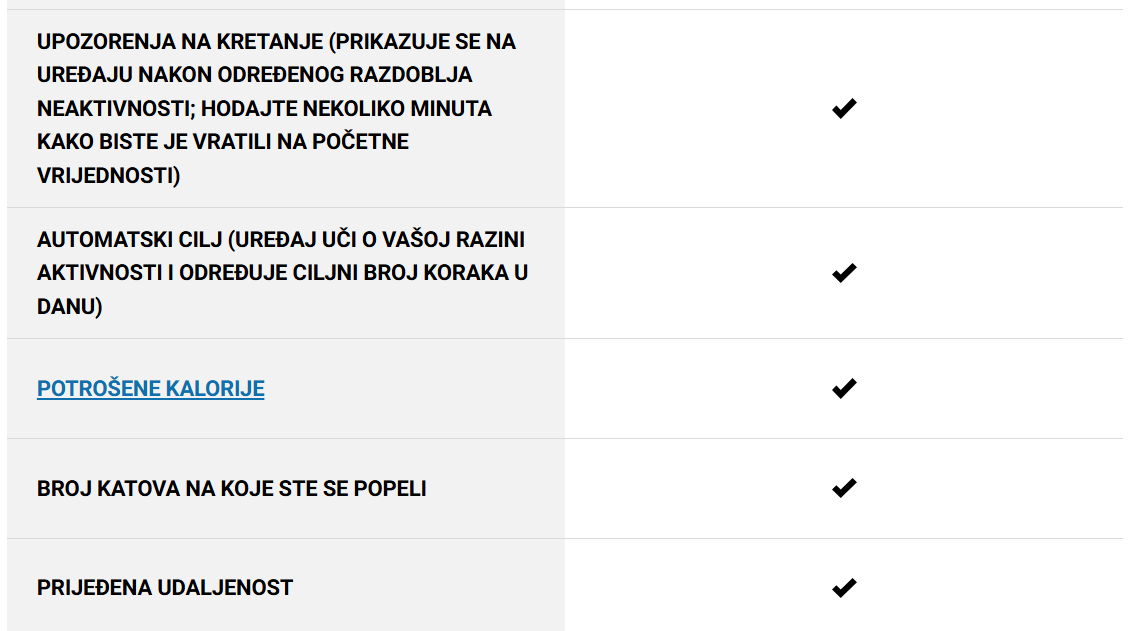
Task: Click the word DANU) in Automatski cilj row
Action: point(69,307)
